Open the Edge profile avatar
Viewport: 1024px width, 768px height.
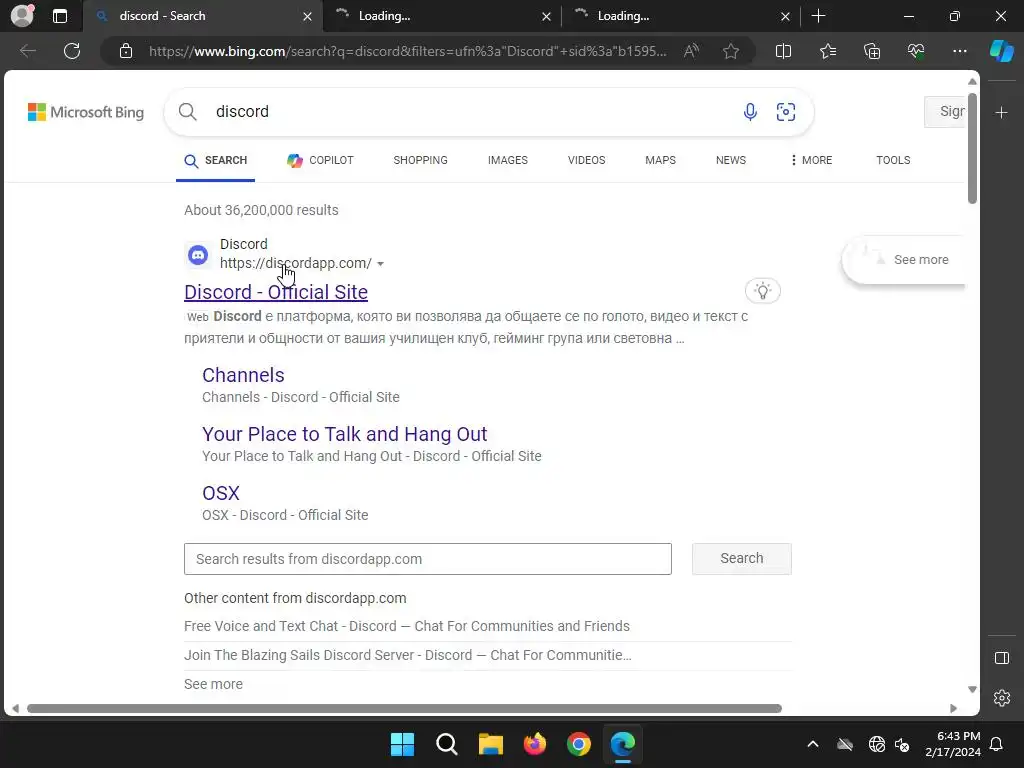click(22, 15)
